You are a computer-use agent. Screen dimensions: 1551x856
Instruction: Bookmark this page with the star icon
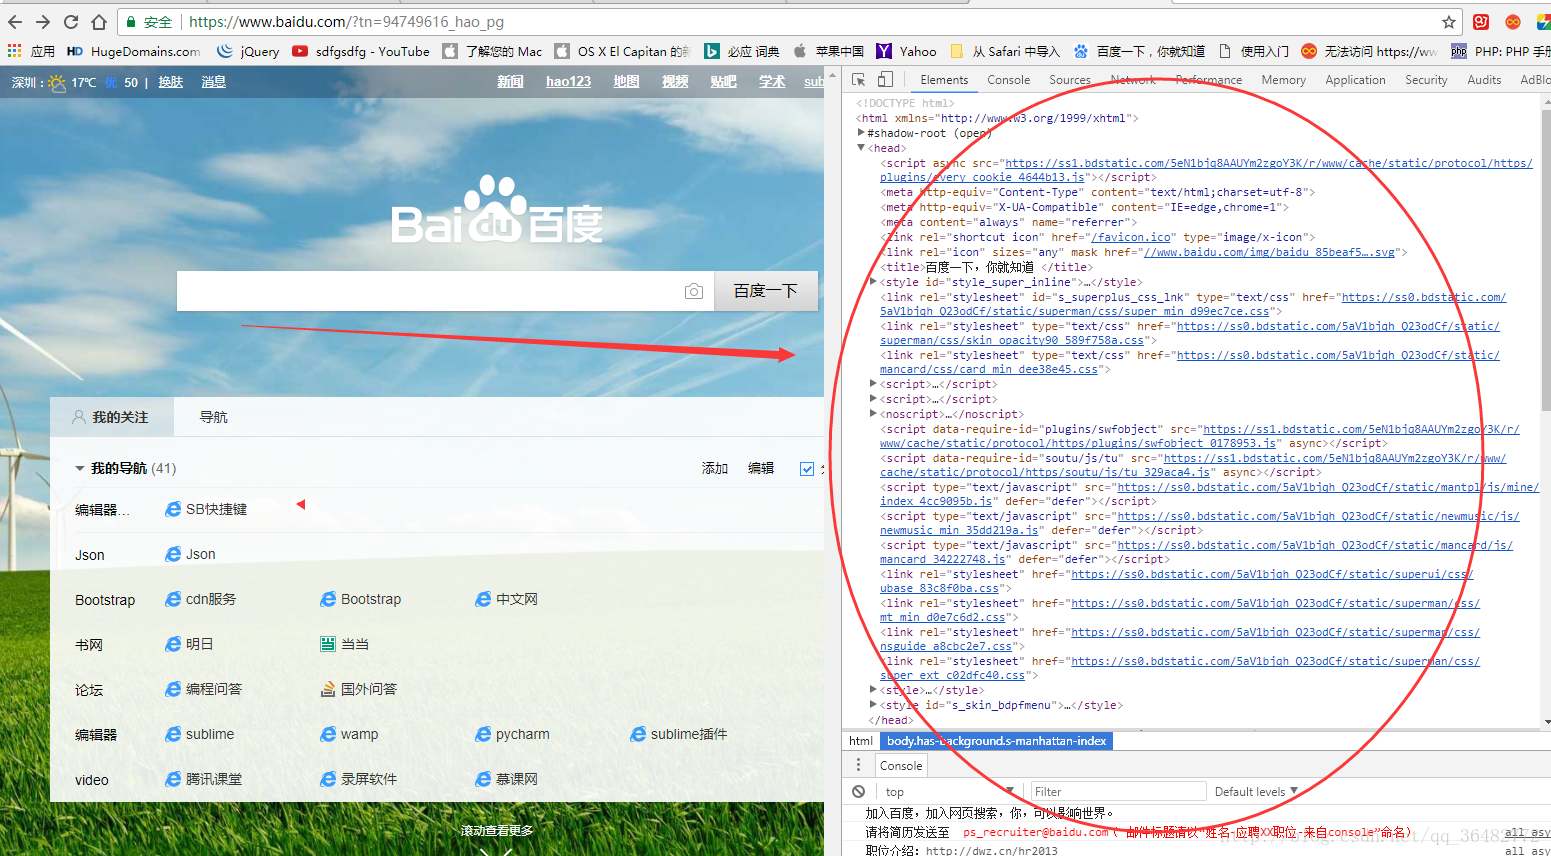pyautogui.click(x=1448, y=22)
